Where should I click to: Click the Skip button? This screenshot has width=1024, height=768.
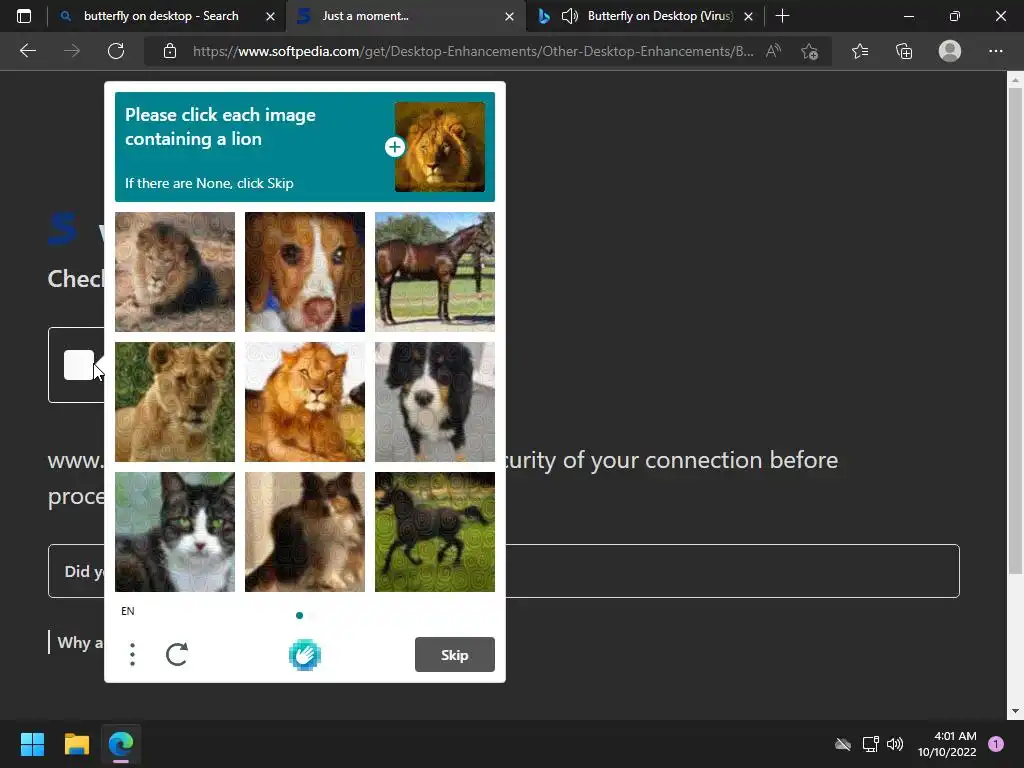tap(455, 654)
